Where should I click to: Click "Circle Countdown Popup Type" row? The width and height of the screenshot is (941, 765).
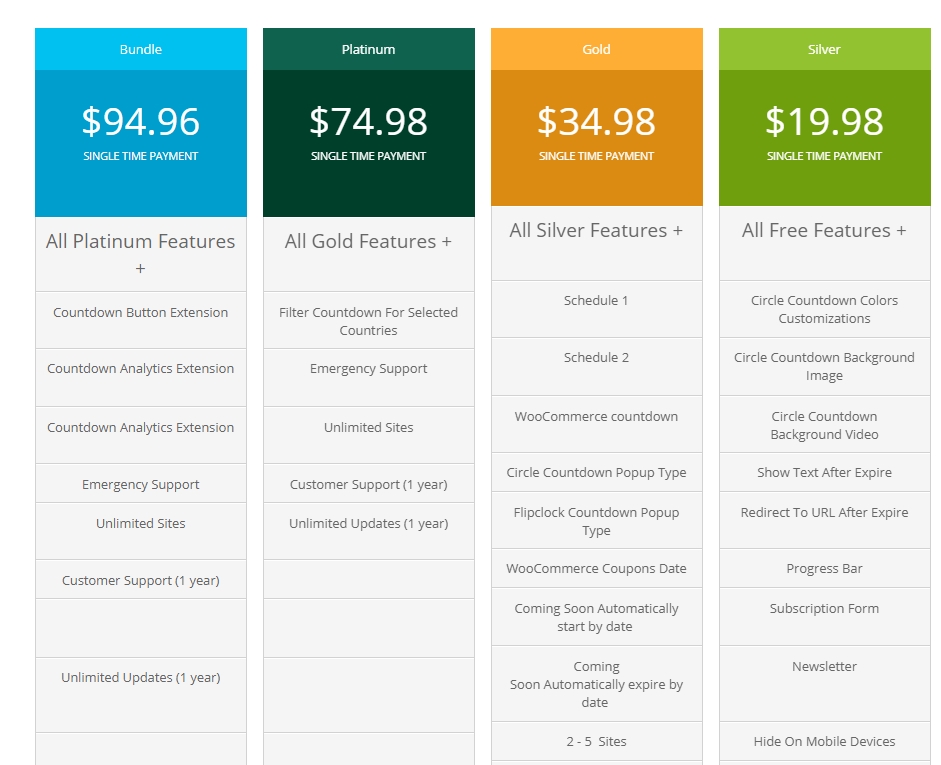point(597,472)
